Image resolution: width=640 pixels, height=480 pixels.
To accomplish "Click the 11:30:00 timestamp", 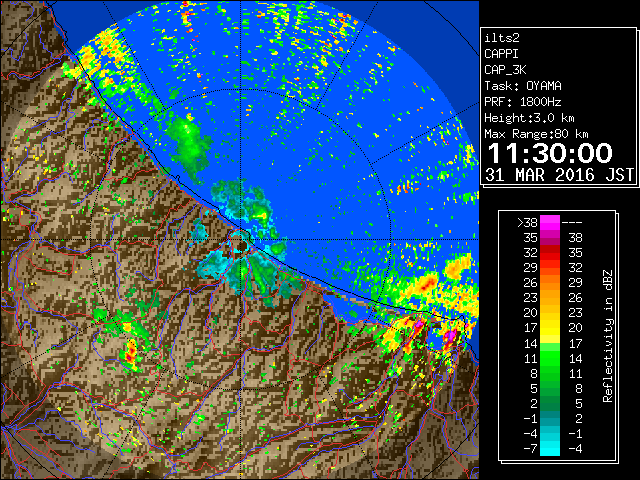I will 550,153.
